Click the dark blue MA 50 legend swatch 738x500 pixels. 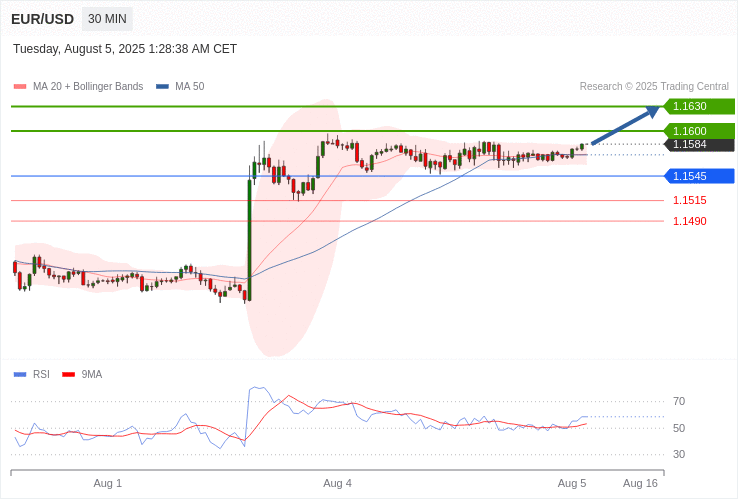(x=162, y=87)
